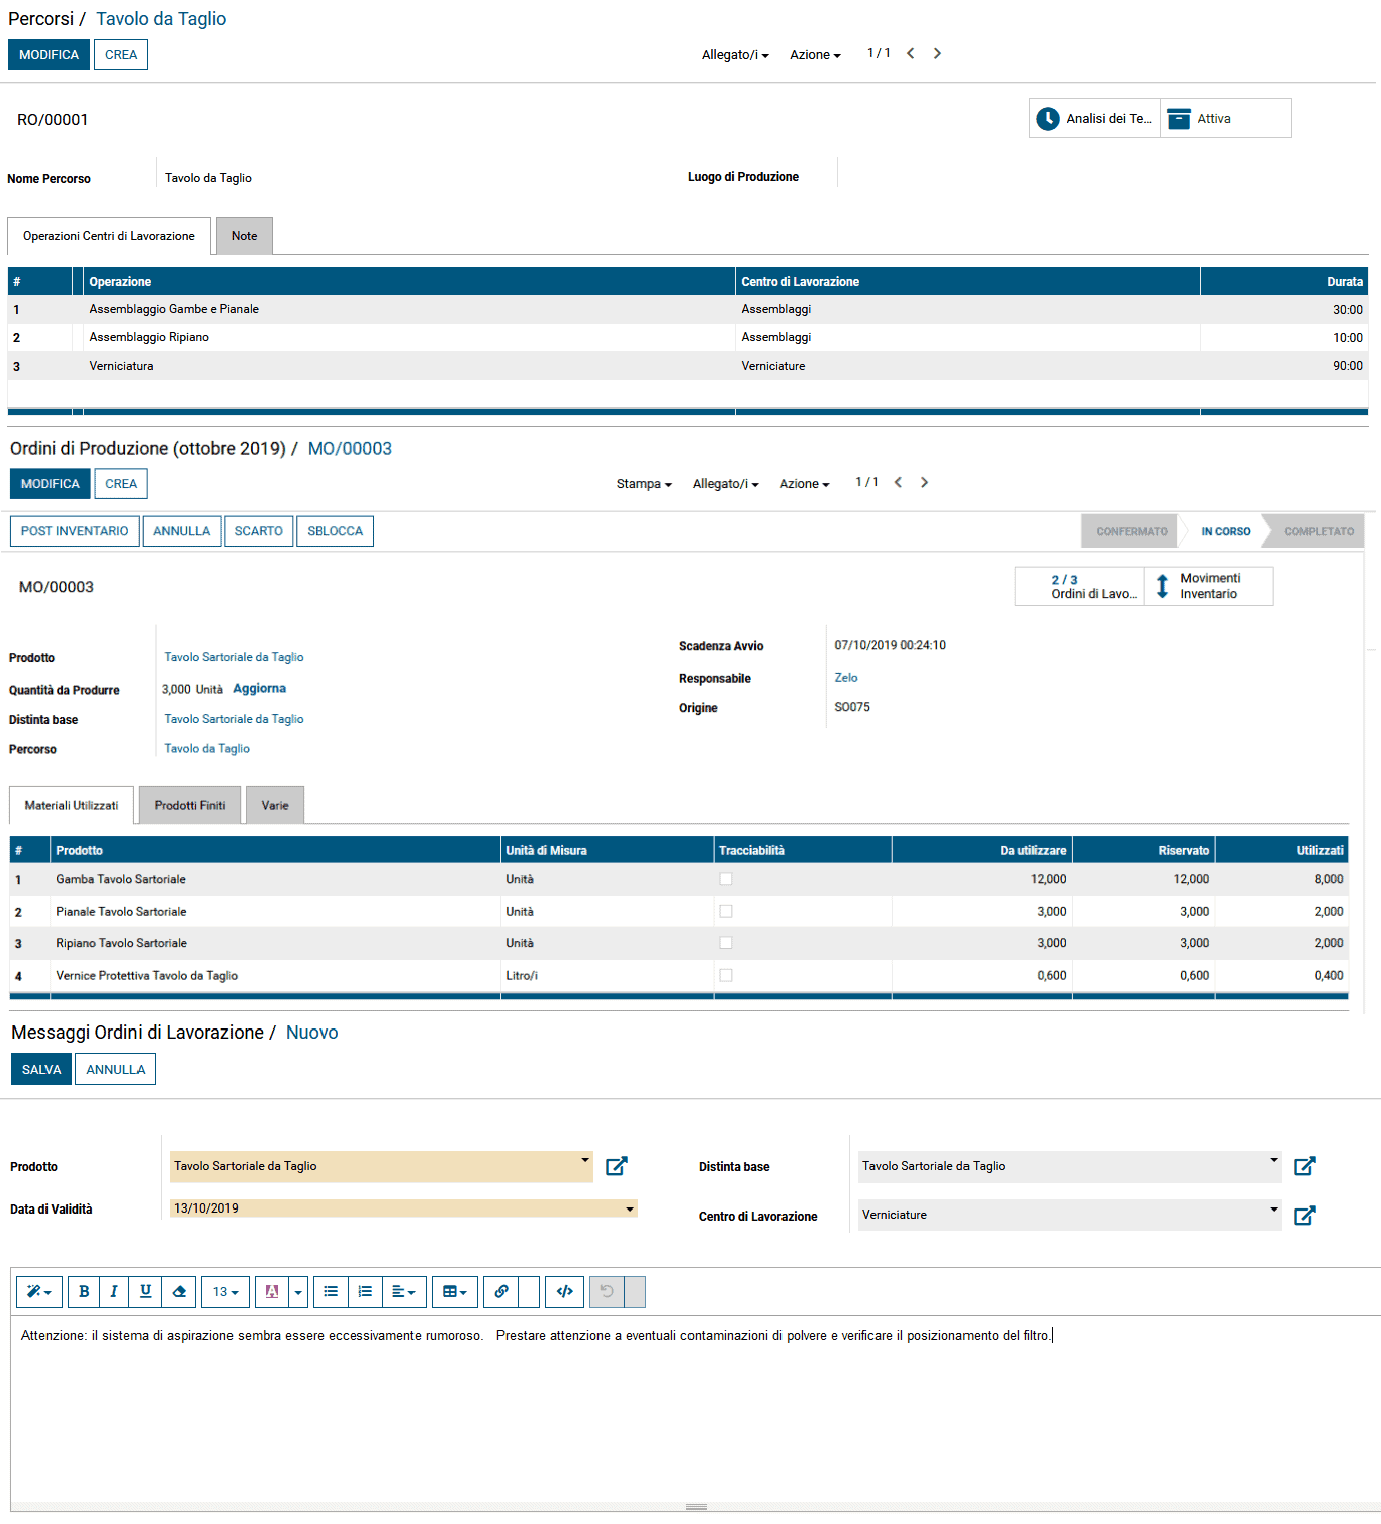Open the font size 13 dropdown

(225, 1292)
